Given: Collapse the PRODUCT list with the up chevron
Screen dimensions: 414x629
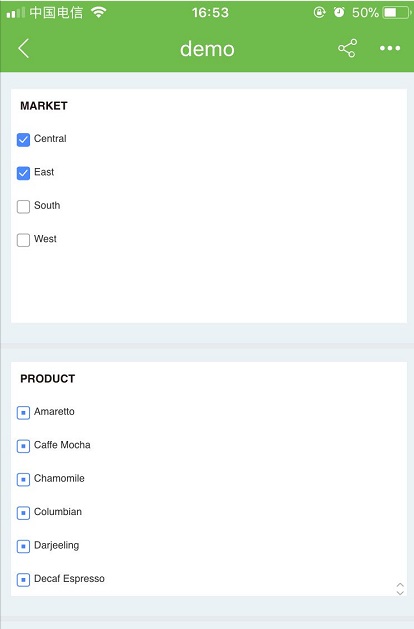Looking at the screenshot, I should point(400,585).
